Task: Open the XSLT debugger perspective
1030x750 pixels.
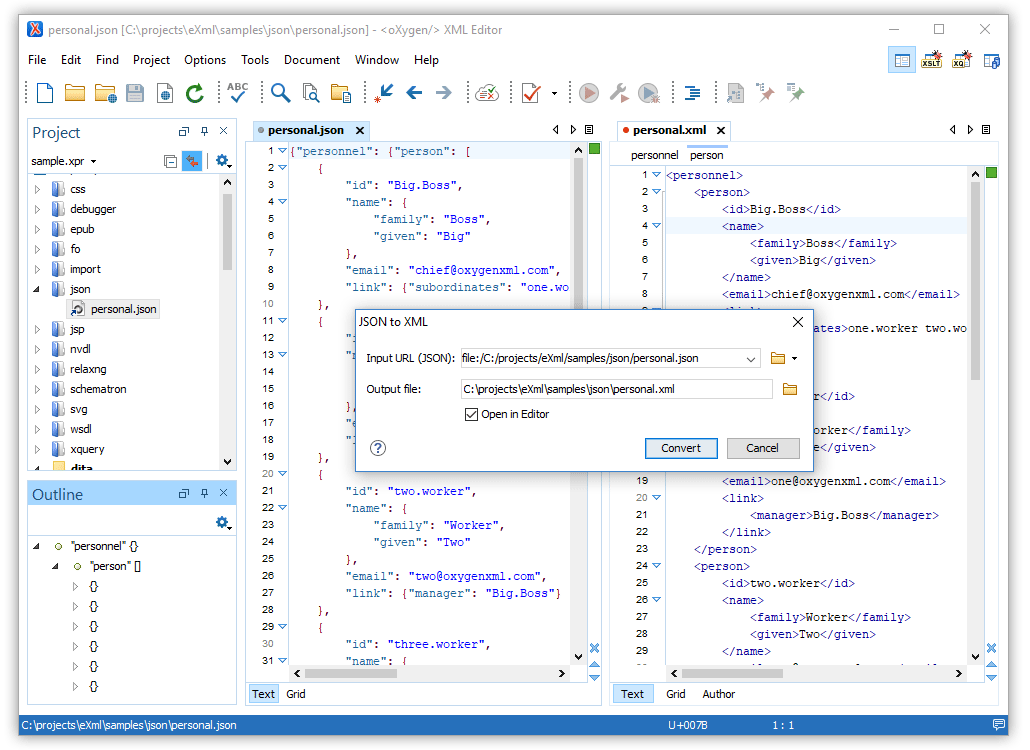Action: pyautogui.click(x=931, y=60)
